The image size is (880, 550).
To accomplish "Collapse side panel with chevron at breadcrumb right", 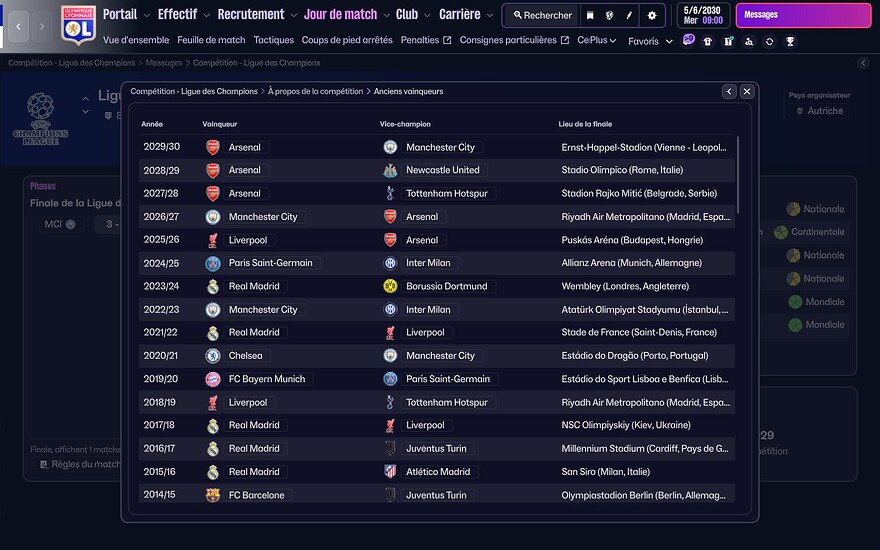I will pyautogui.click(x=863, y=63).
